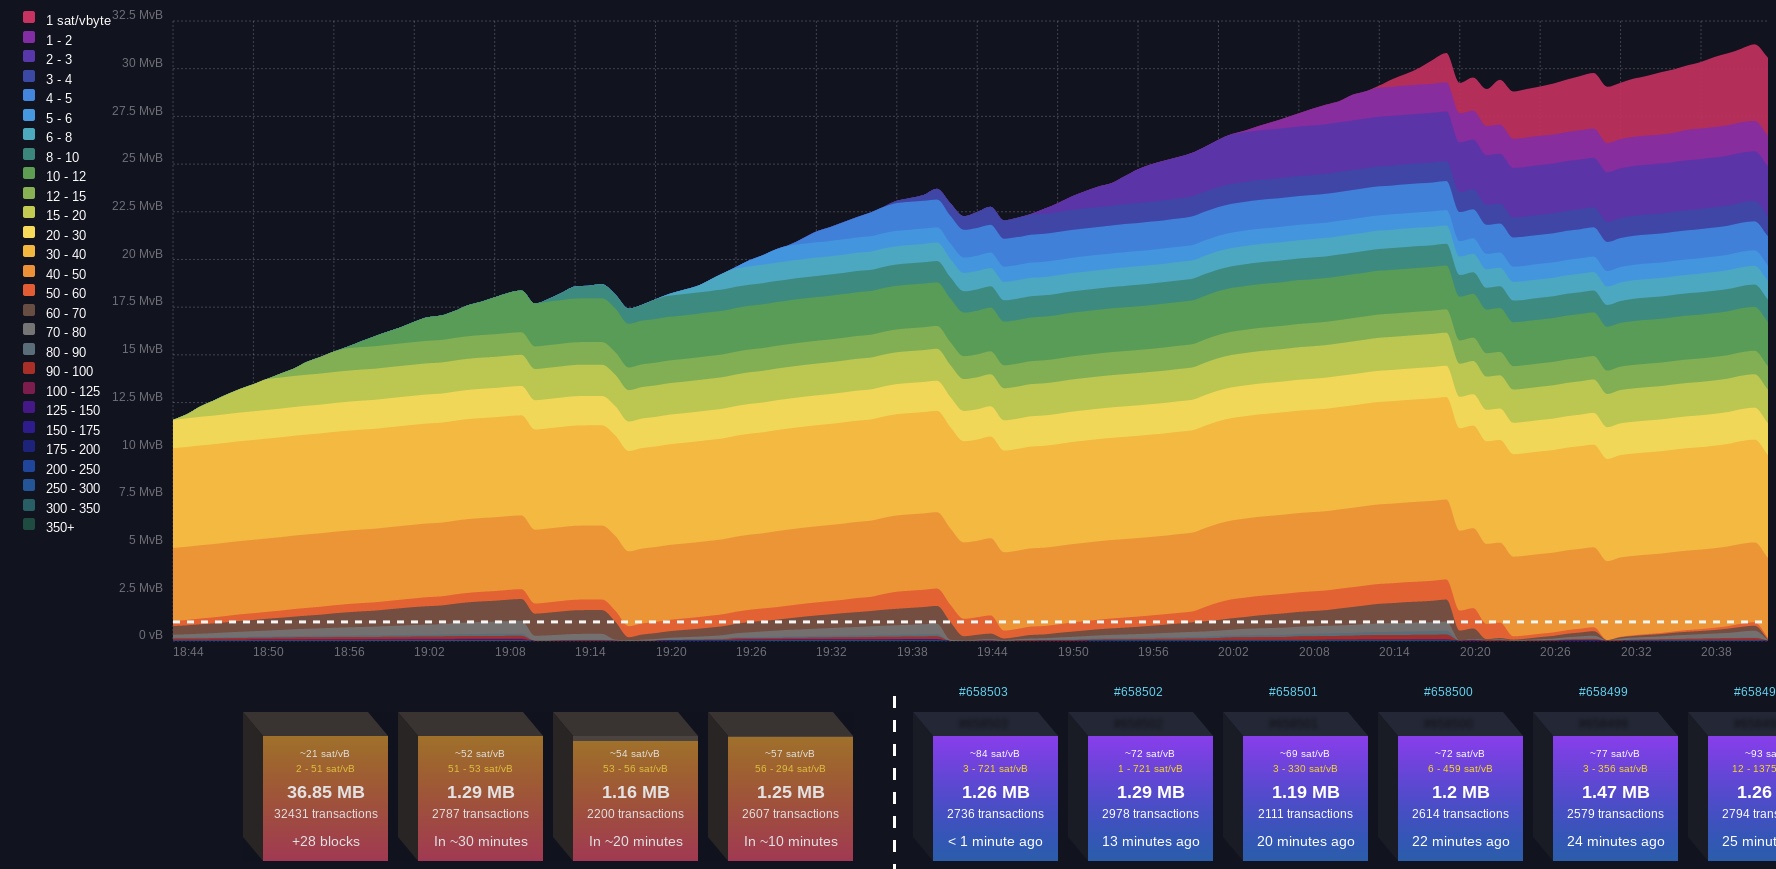The width and height of the screenshot is (1776, 869).
Task: Open block #658500 link
Action: 1448,692
